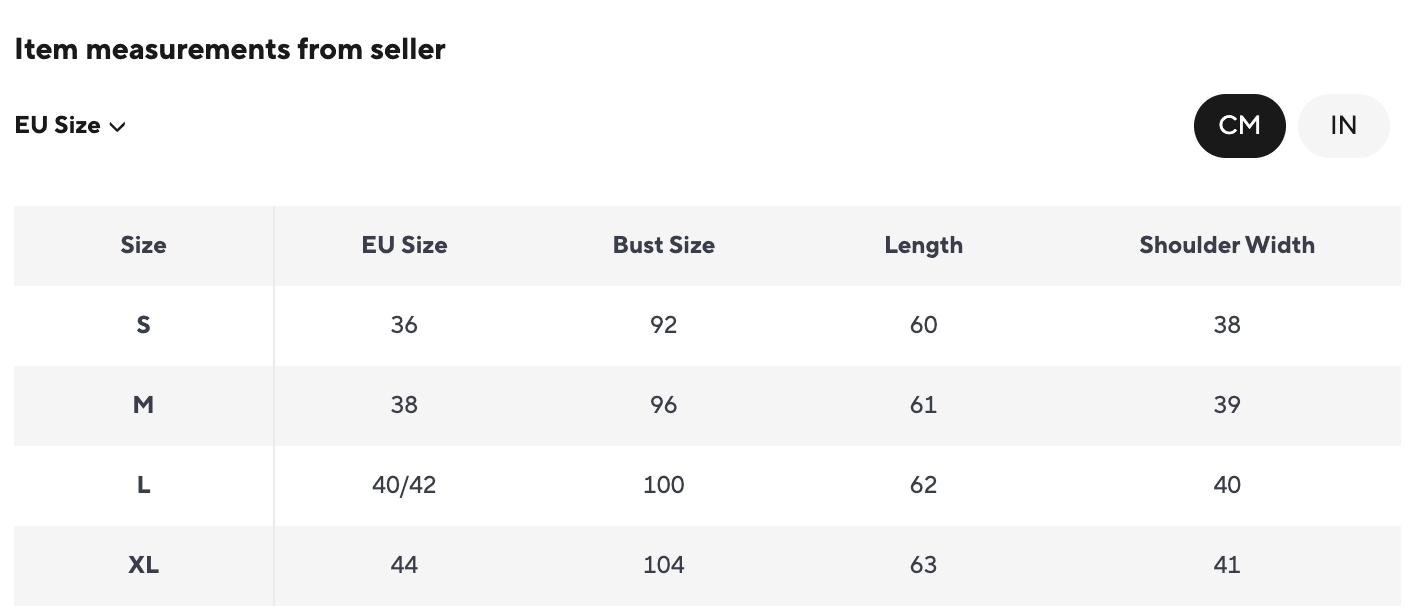Screen dimensions: 1406x612
Task: Select the CM unit toggle
Action: pos(1239,126)
